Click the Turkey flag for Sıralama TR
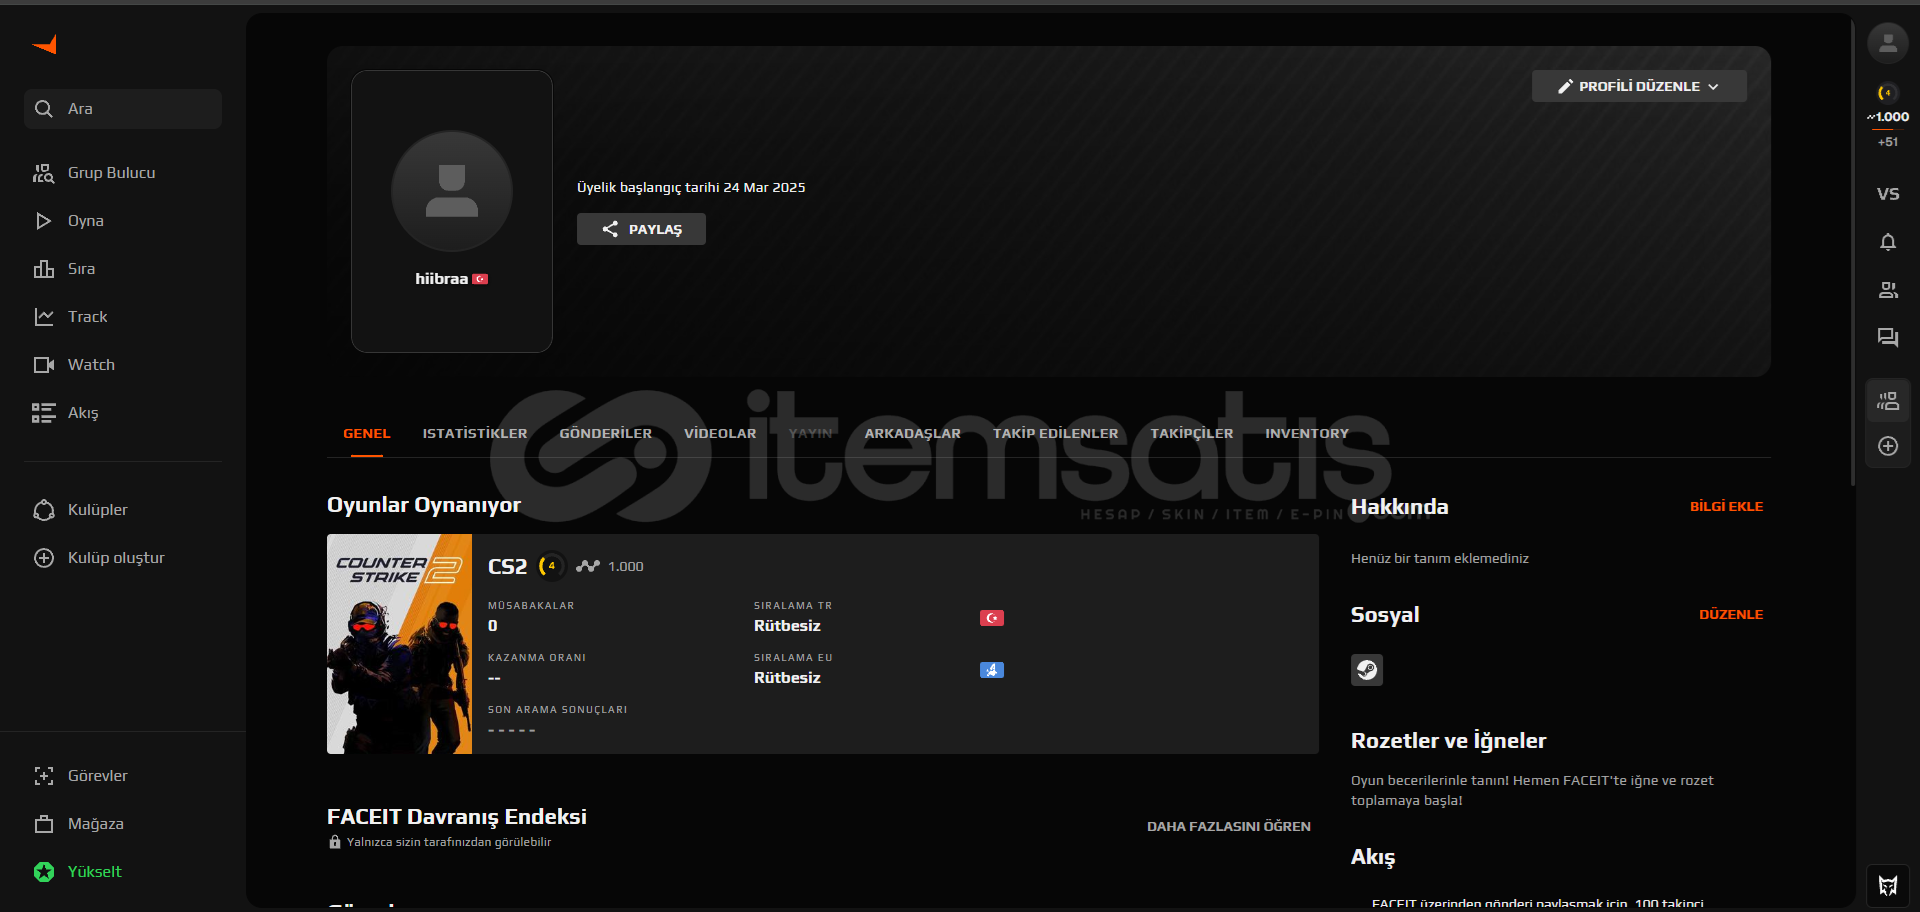Image resolution: width=1920 pixels, height=912 pixels. (992, 618)
